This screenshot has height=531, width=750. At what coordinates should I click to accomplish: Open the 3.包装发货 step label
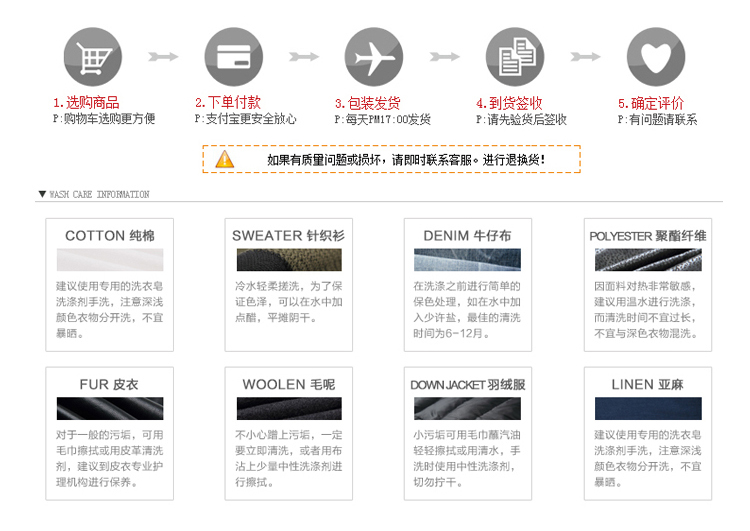(367, 102)
